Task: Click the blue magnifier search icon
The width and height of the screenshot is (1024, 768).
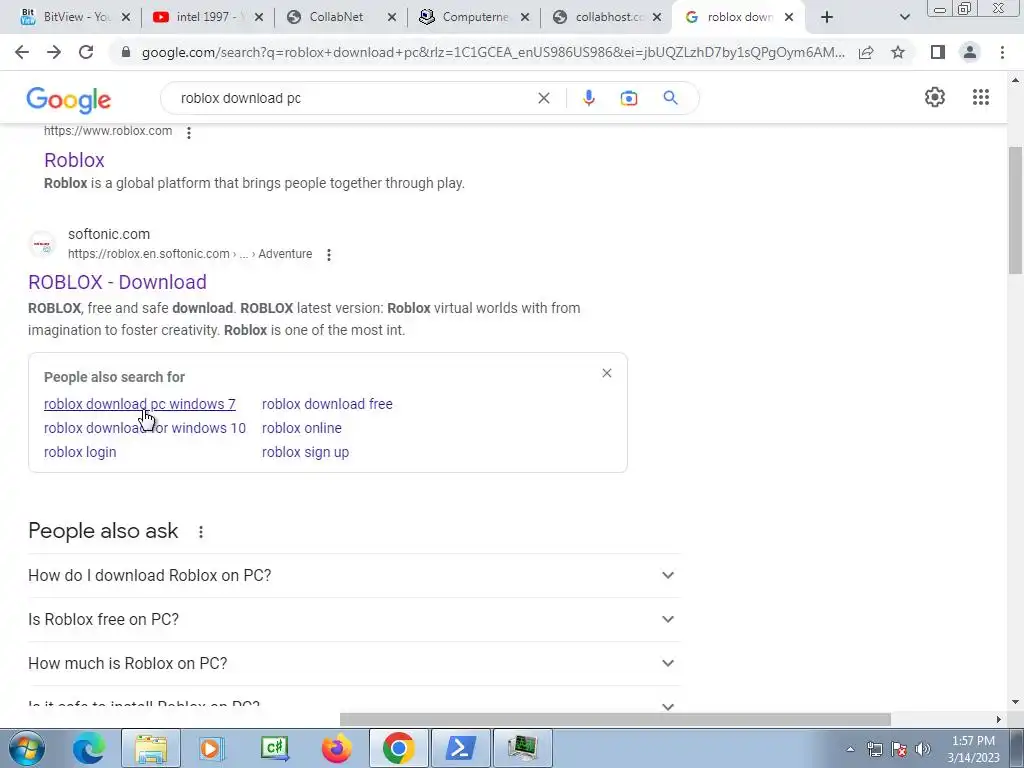Action: pyautogui.click(x=670, y=98)
